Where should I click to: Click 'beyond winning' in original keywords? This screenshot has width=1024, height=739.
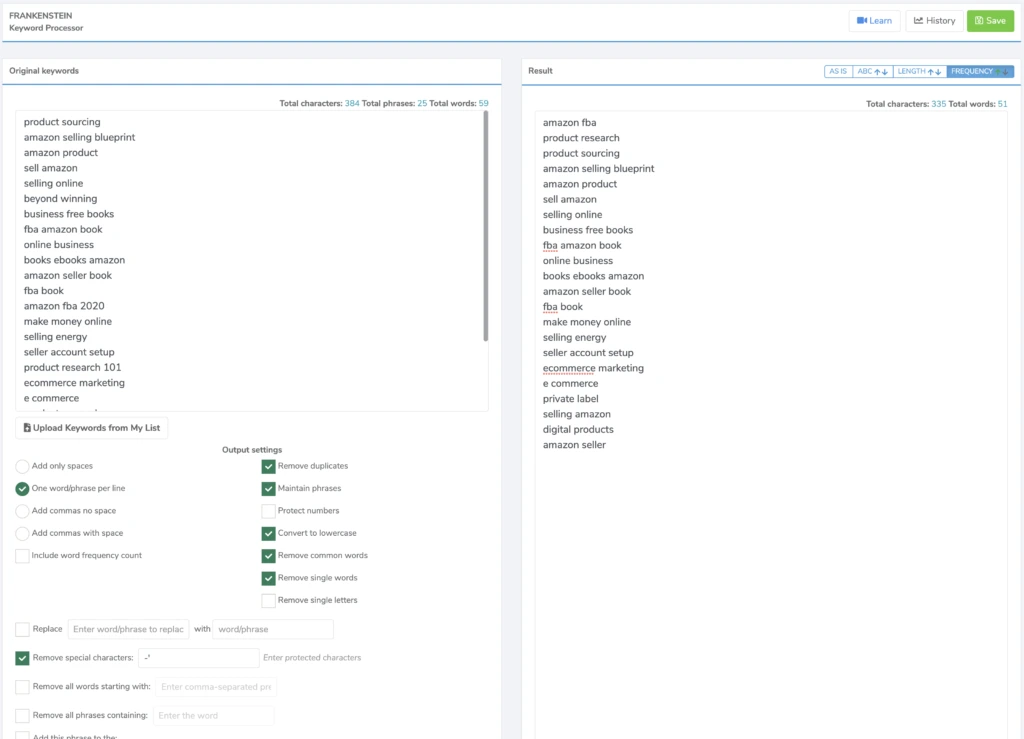point(61,198)
